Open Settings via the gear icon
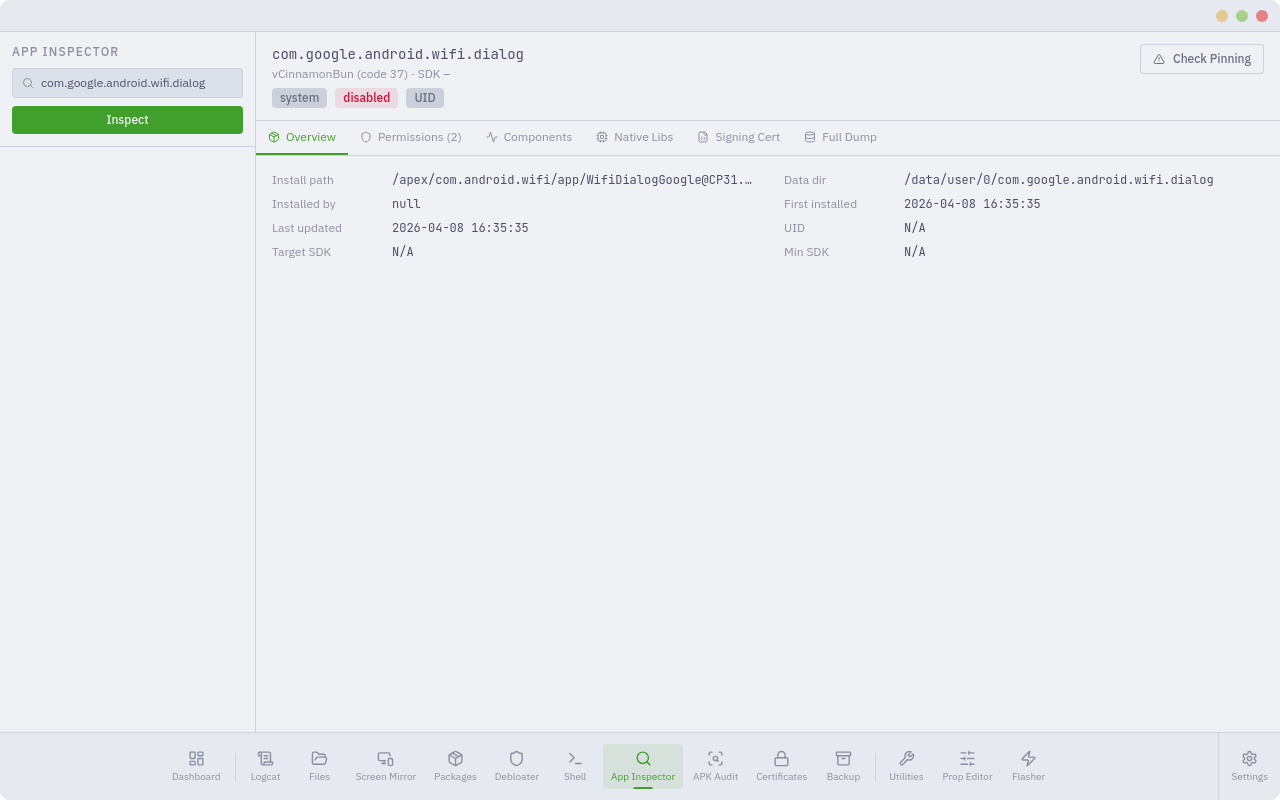The height and width of the screenshot is (800, 1280). (1249, 766)
